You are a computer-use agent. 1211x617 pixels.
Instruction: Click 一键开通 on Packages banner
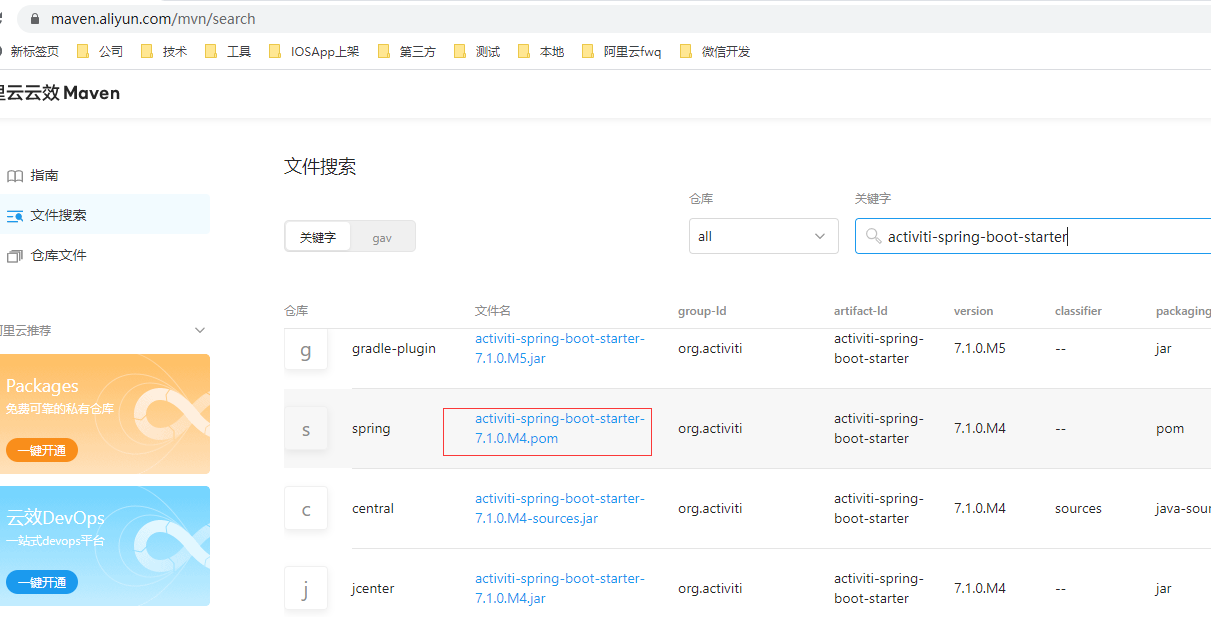coord(42,450)
